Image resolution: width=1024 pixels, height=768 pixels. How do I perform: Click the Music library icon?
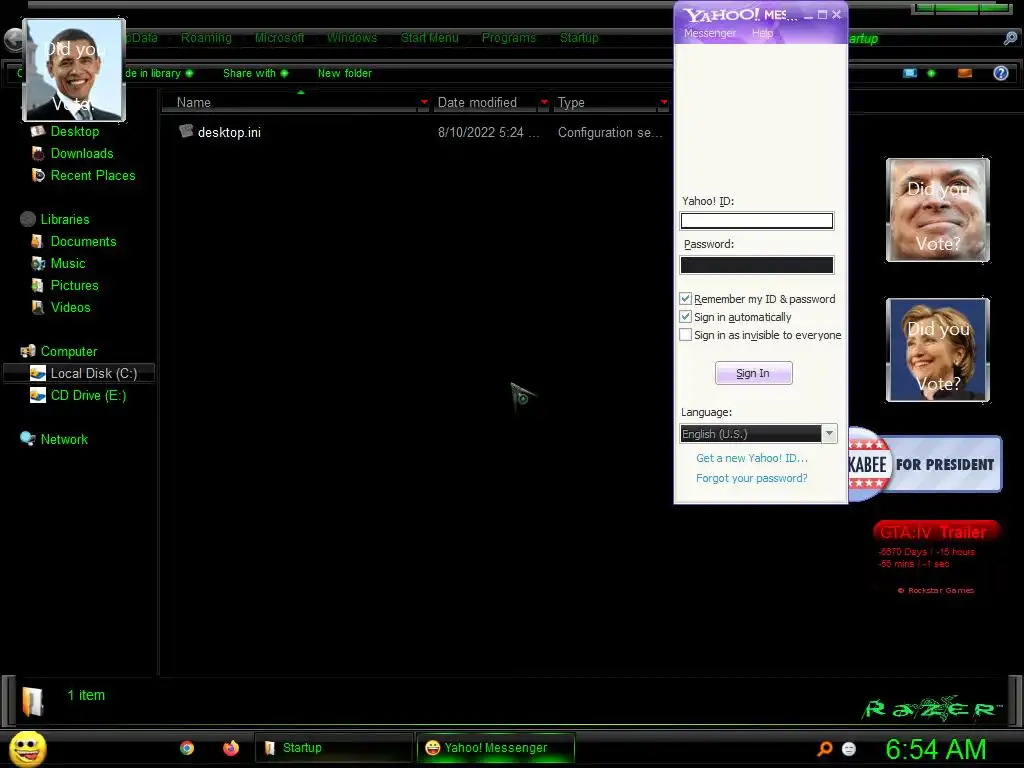click(38, 263)
